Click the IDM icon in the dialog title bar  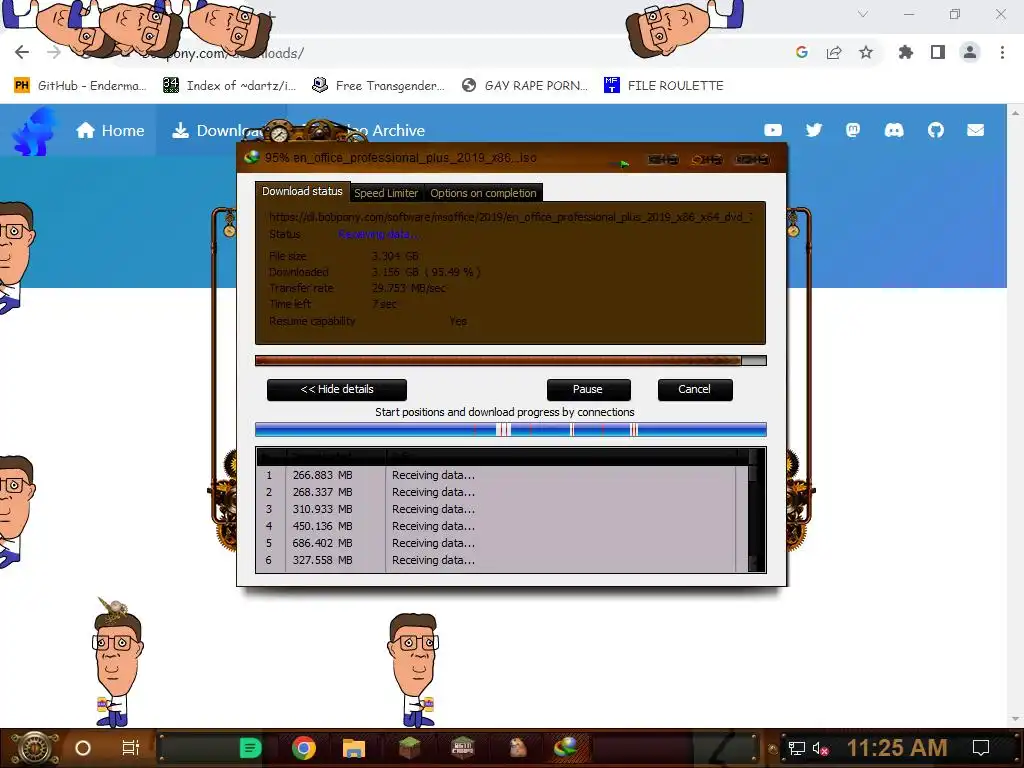251,157
